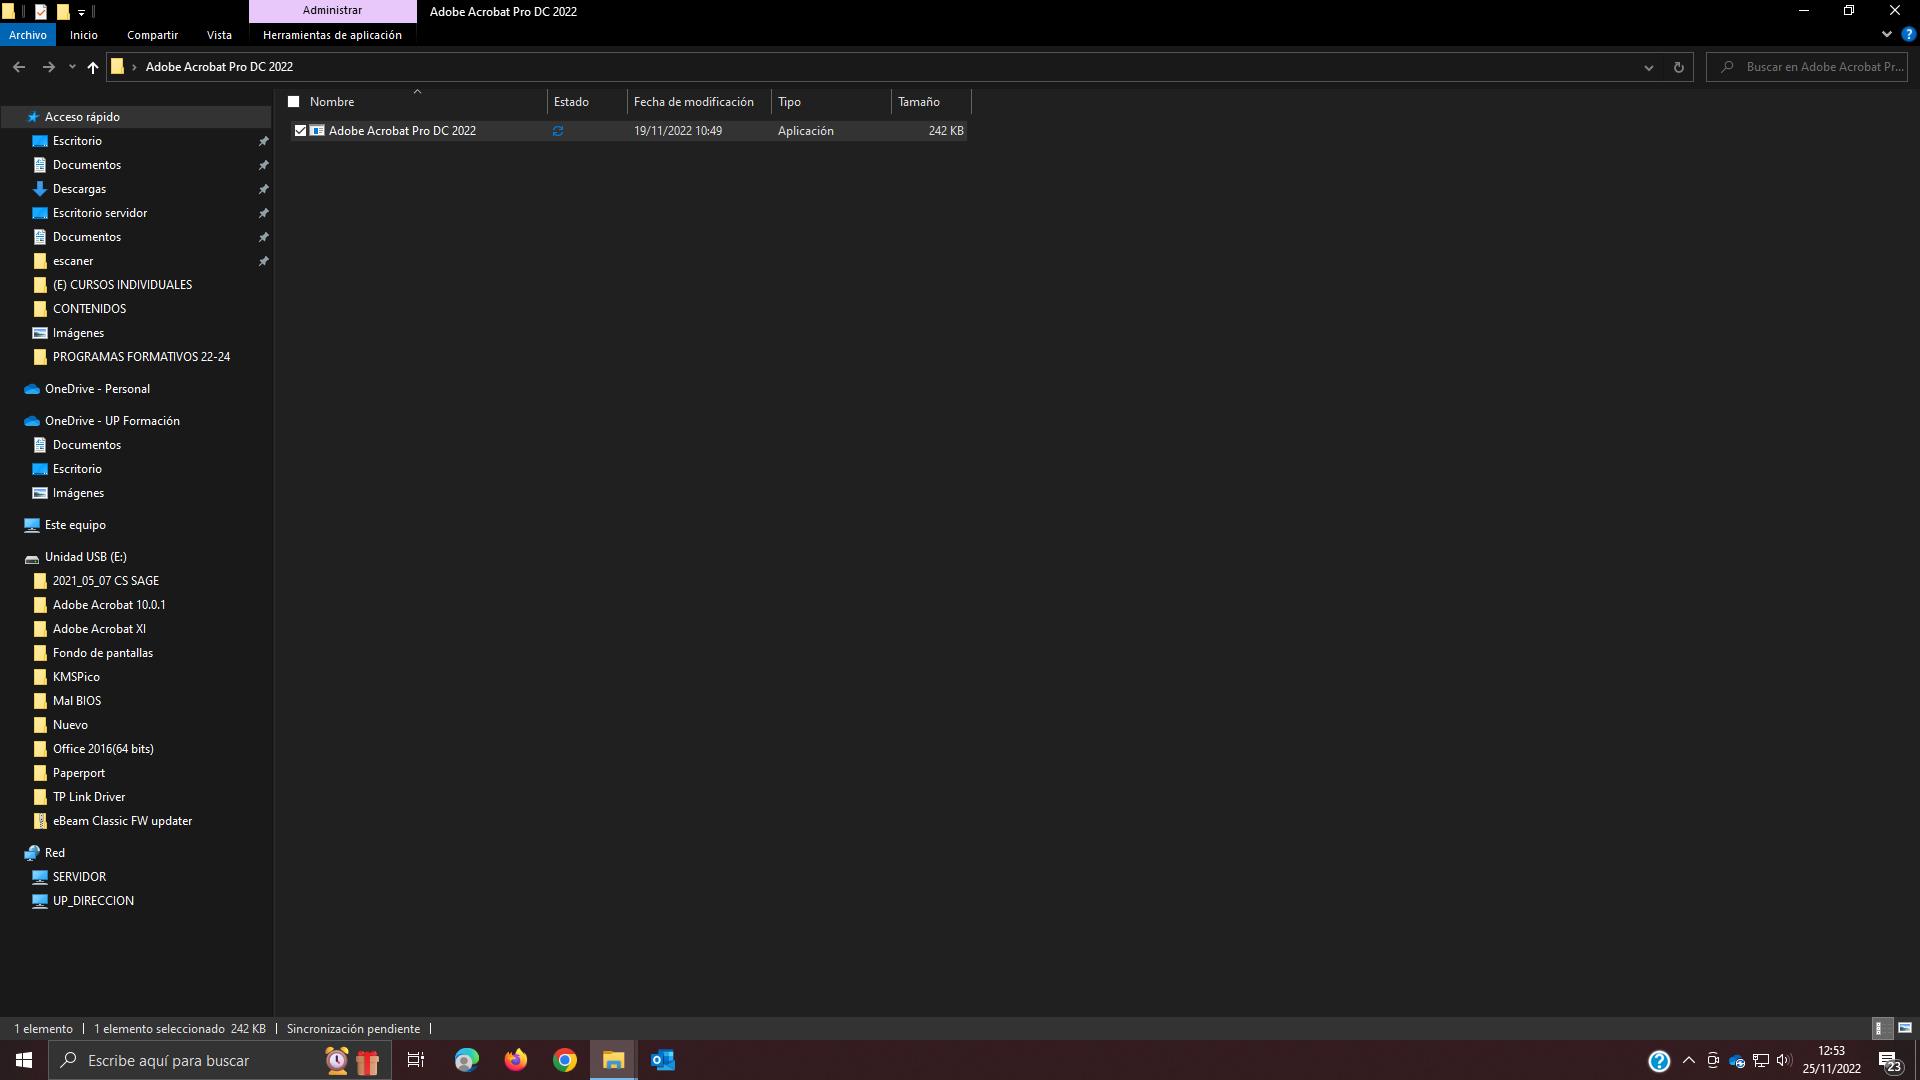Click the Tamaño column header
Image resolution: width=1920 pixels, height=1080 pixels.
[919, 102]
